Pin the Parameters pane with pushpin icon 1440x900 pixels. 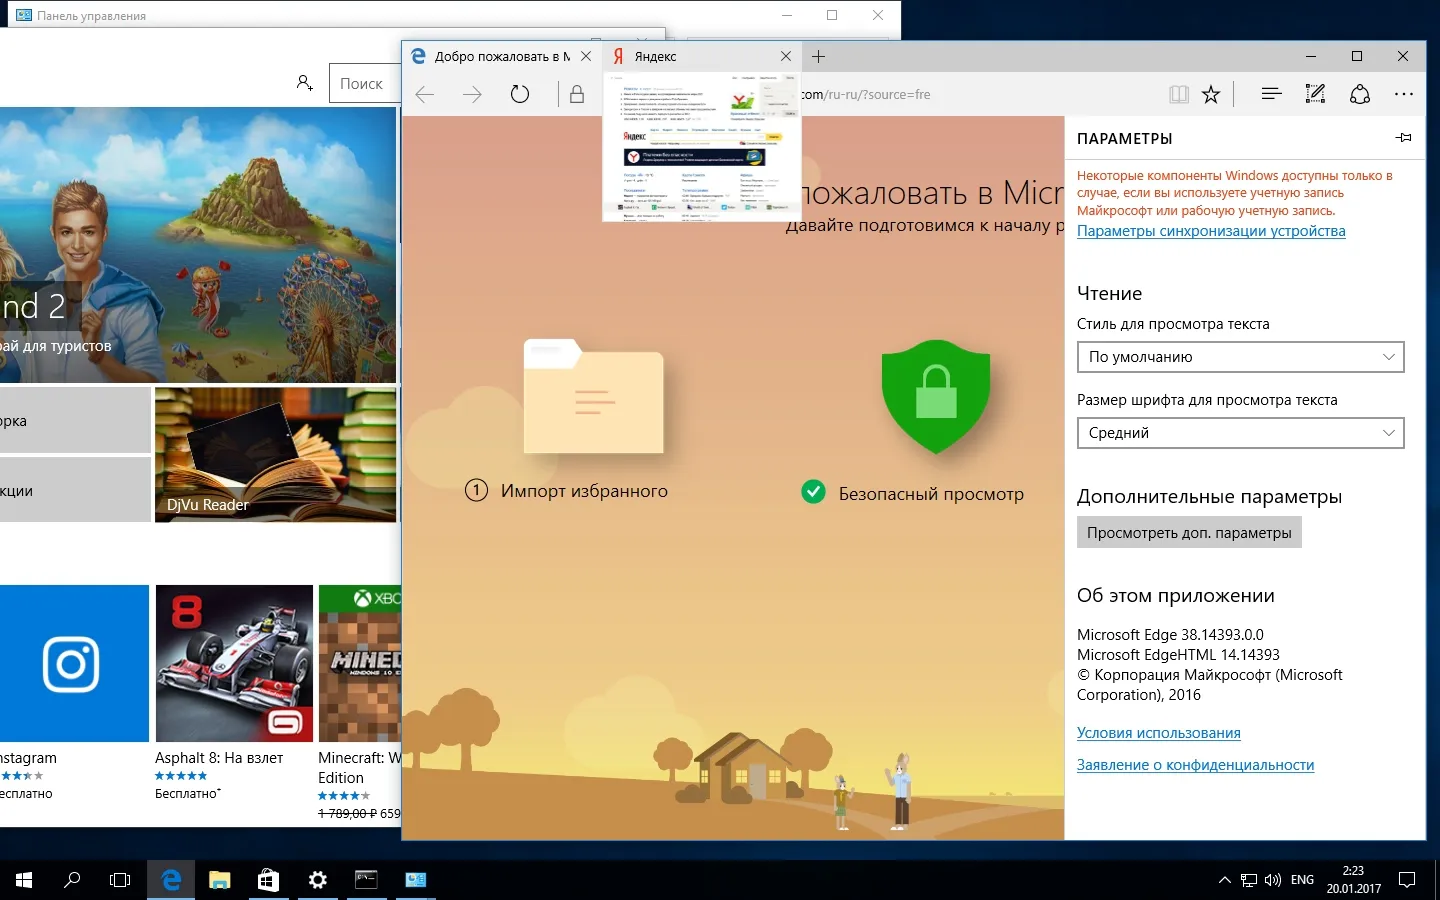tap(1404, 138)
